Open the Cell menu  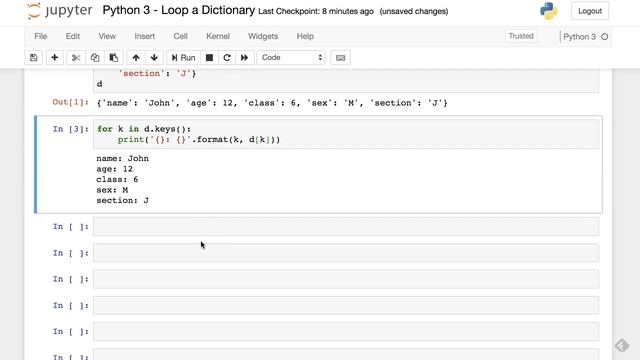(180, 36)
